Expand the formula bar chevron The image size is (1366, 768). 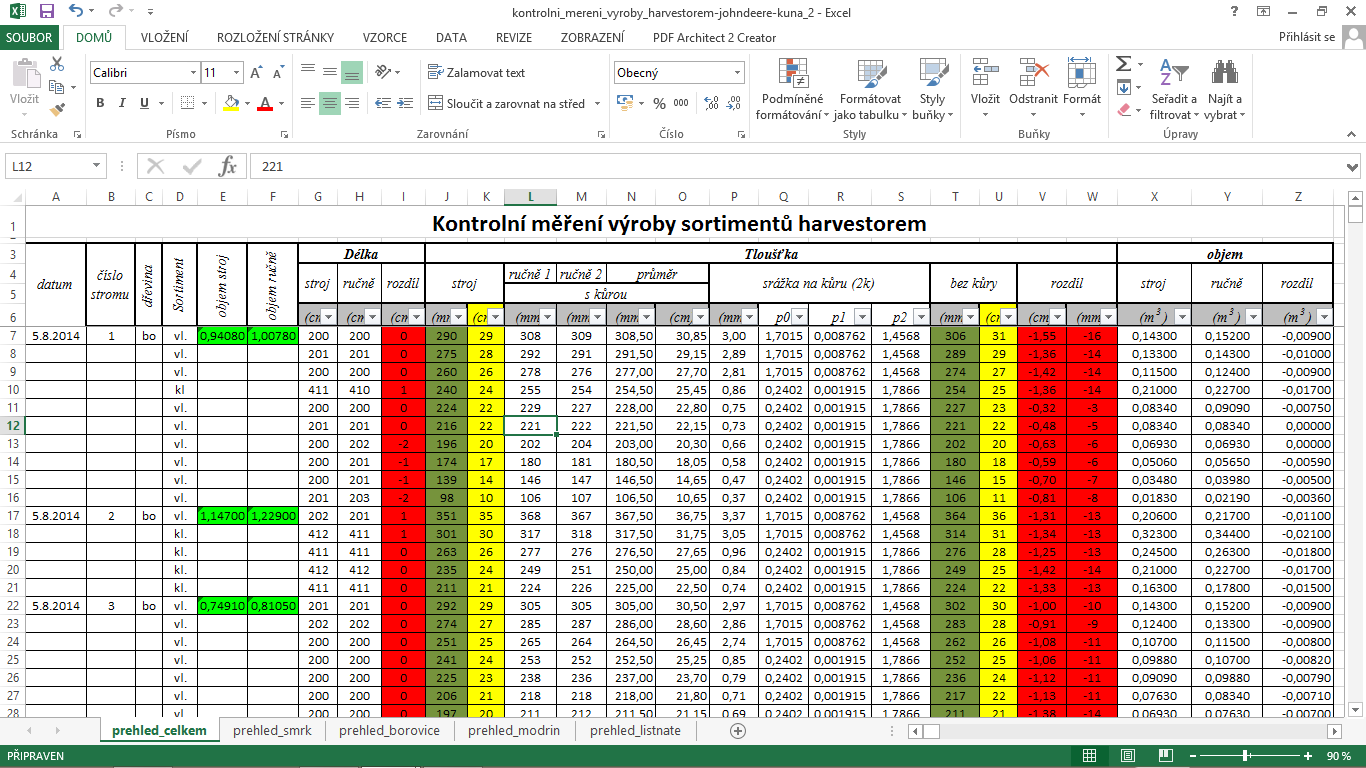[1353, 167]
